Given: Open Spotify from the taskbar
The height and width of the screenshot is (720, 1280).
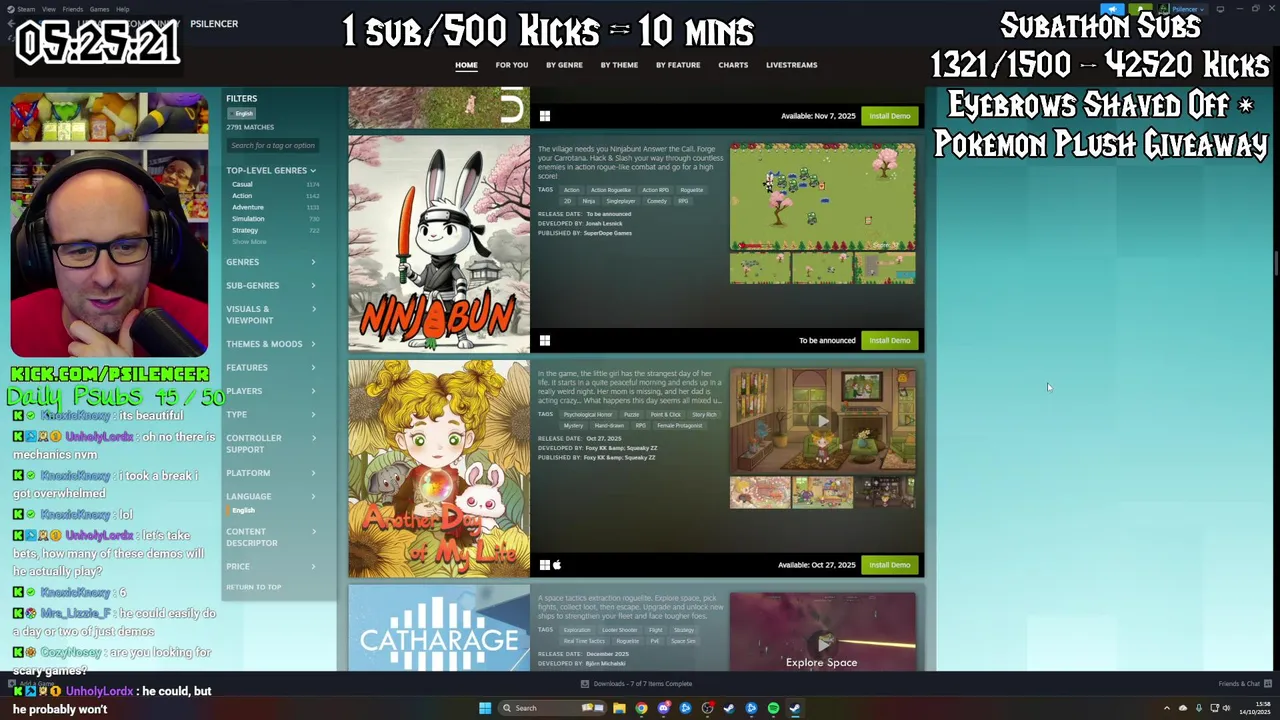Looking at the screenshot, I should [x=773, y=708].
